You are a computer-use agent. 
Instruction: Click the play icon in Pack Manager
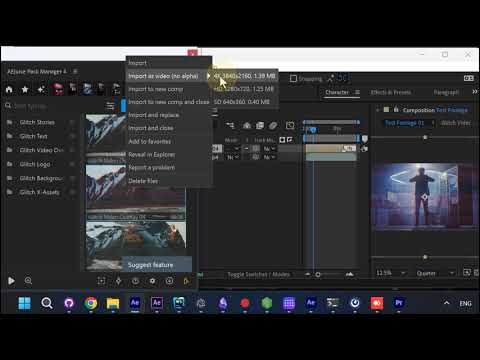click(11, 281)
